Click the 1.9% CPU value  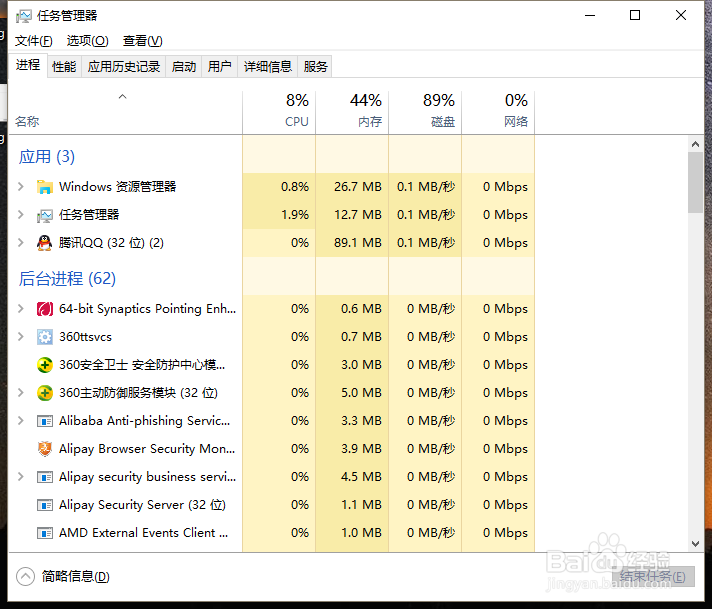pos(295,215)
